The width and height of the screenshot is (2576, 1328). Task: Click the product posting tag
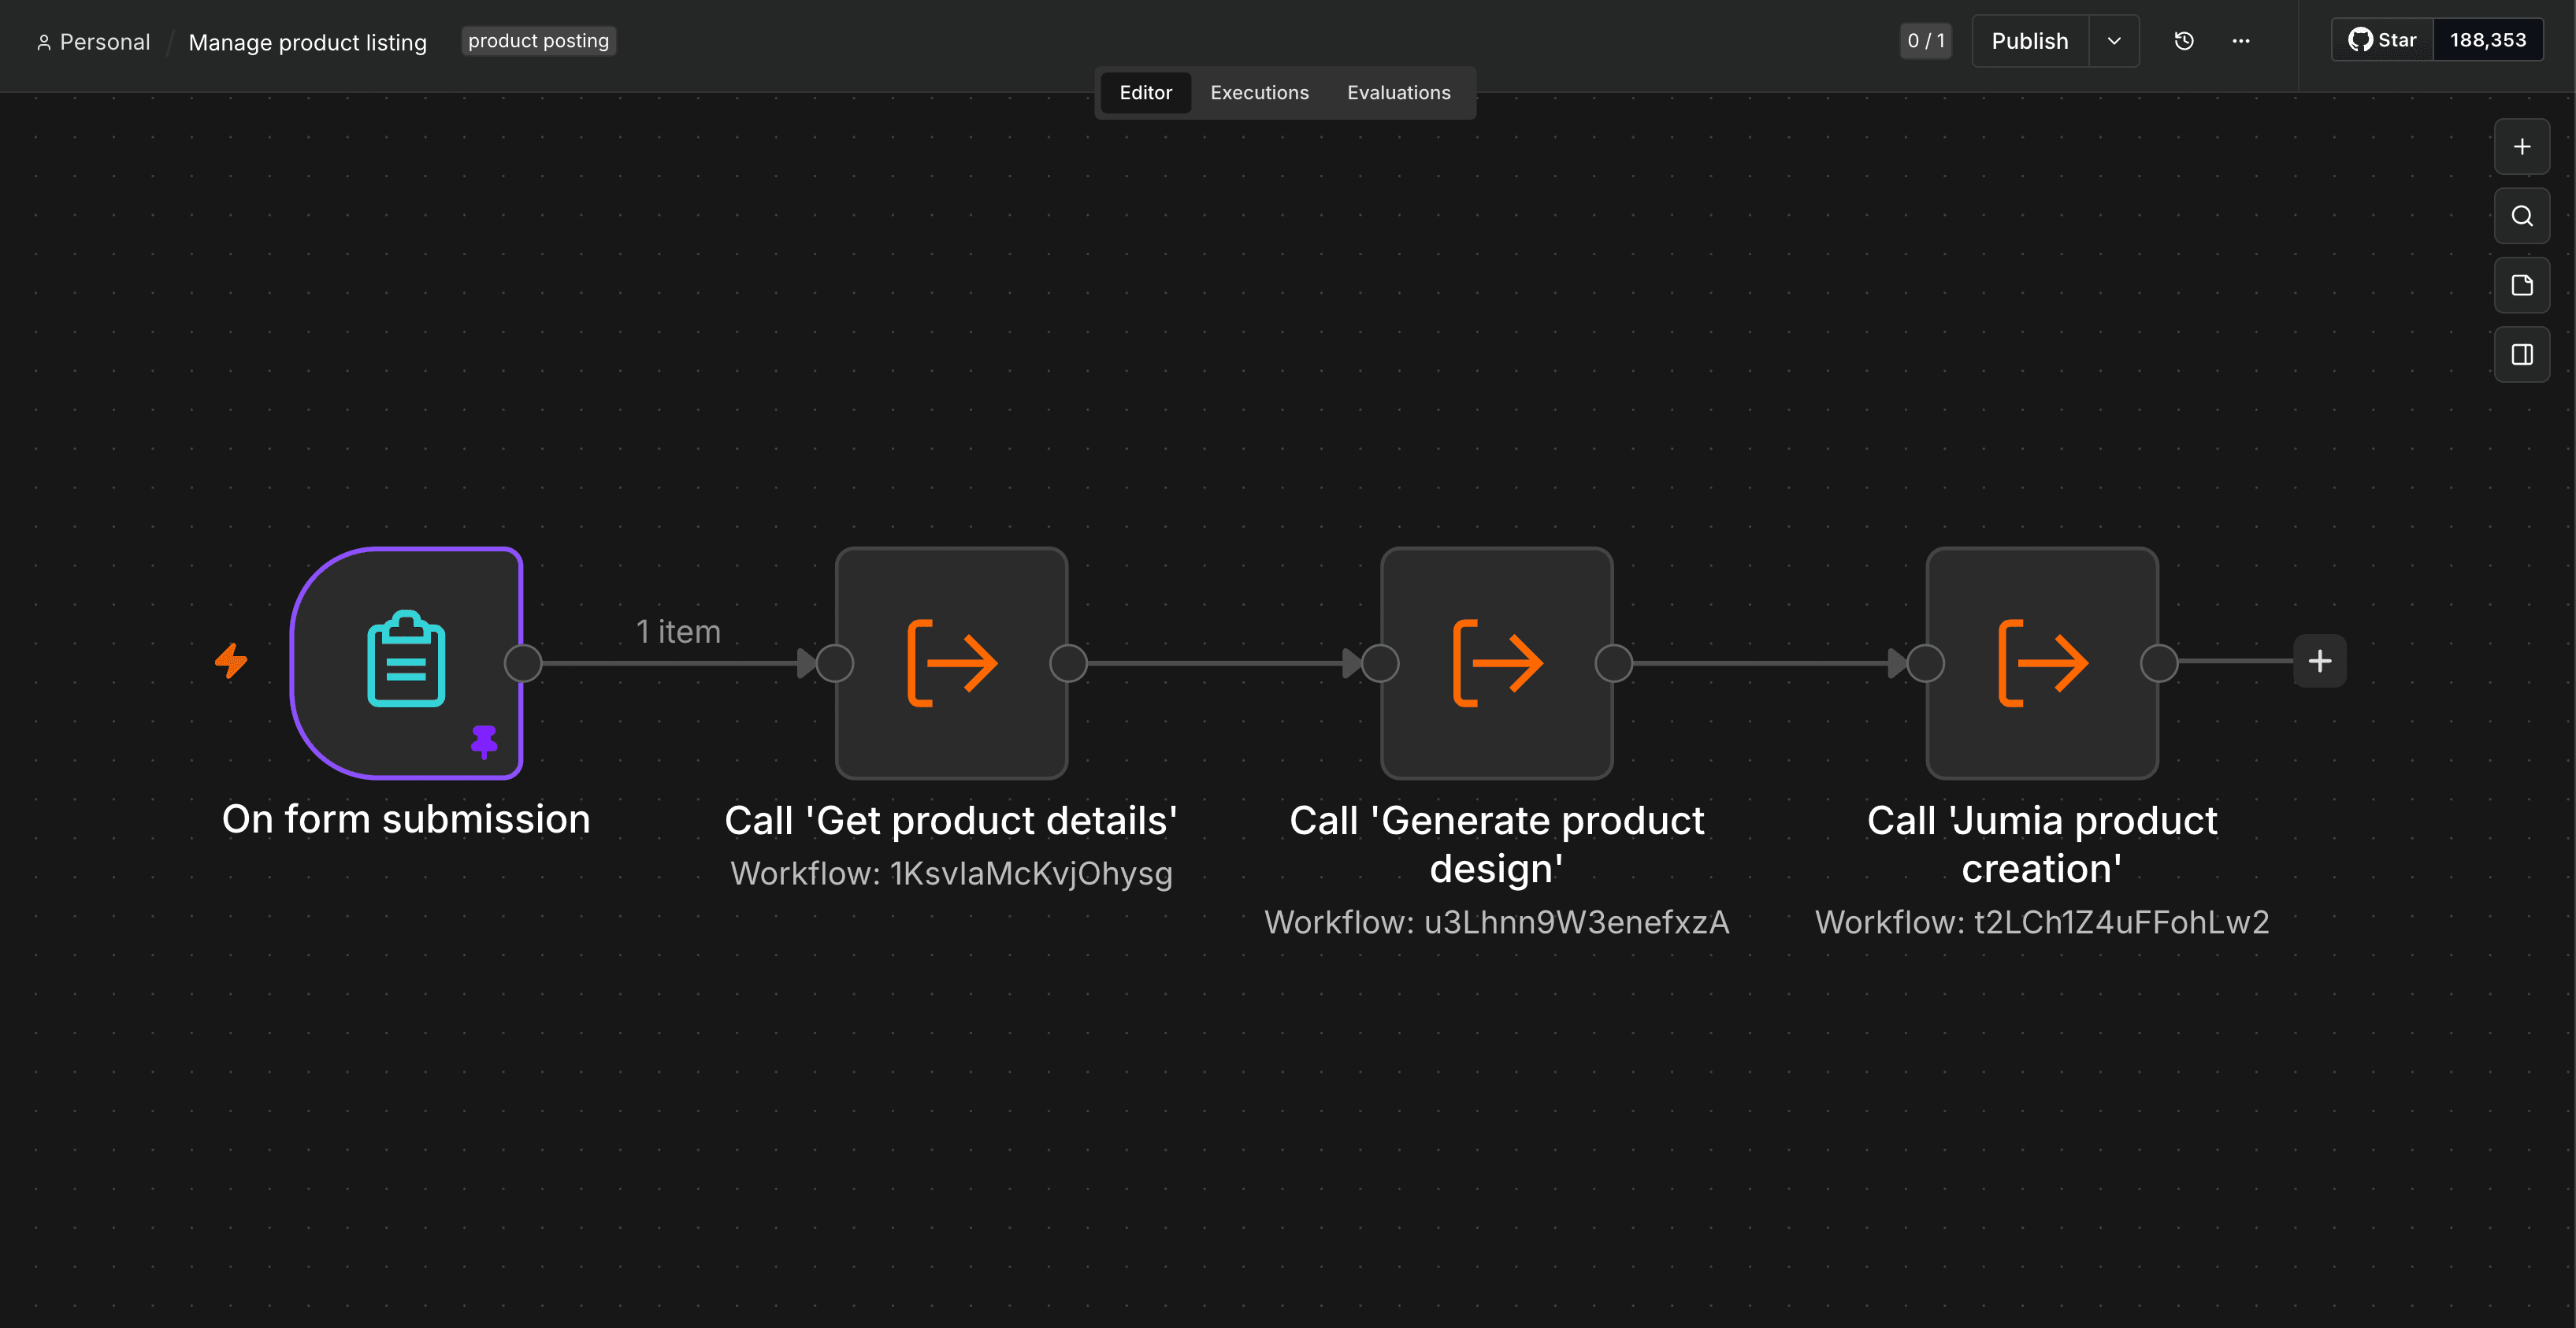point(538,41)
